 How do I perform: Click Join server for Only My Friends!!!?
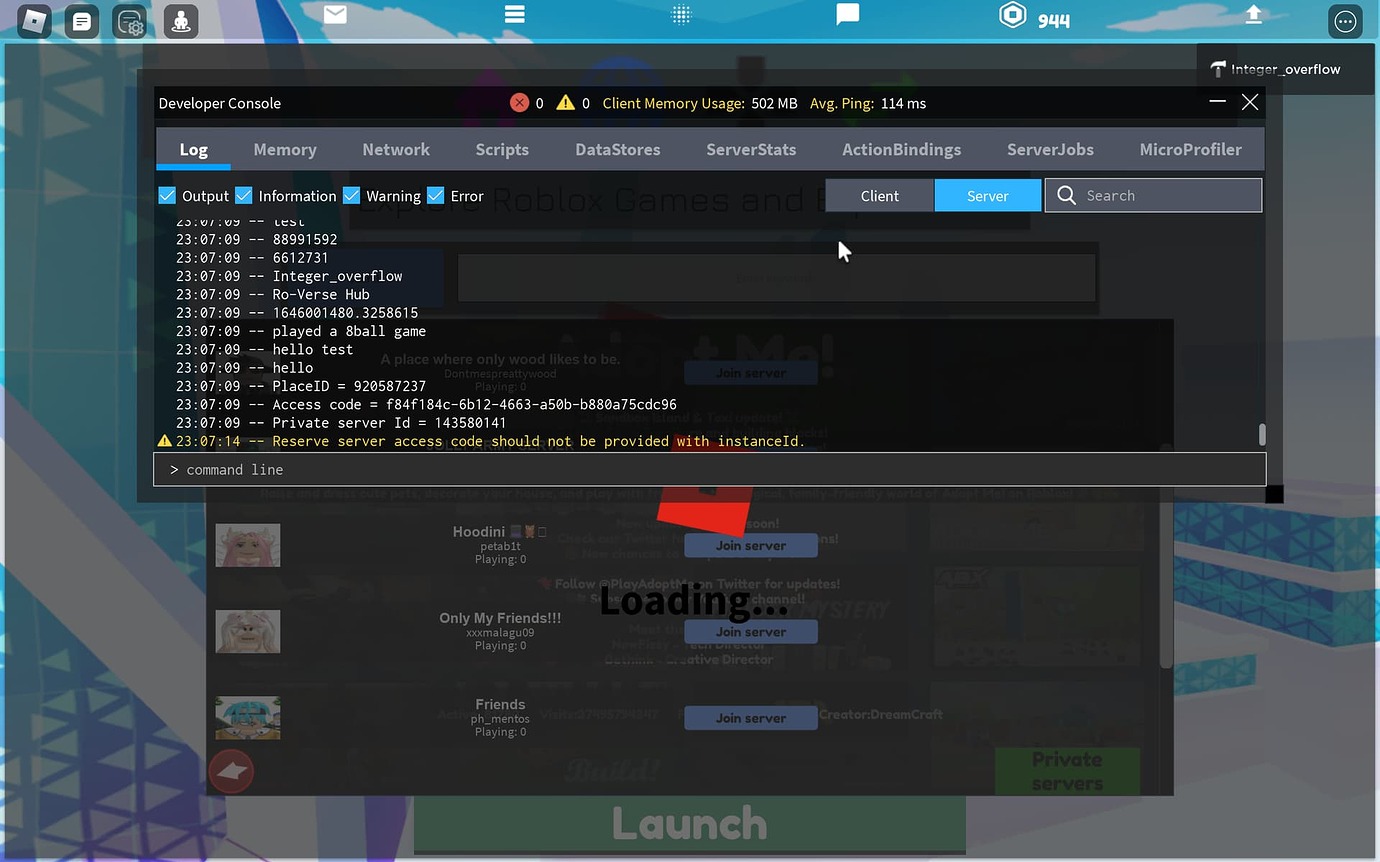(x=750, y=631)
